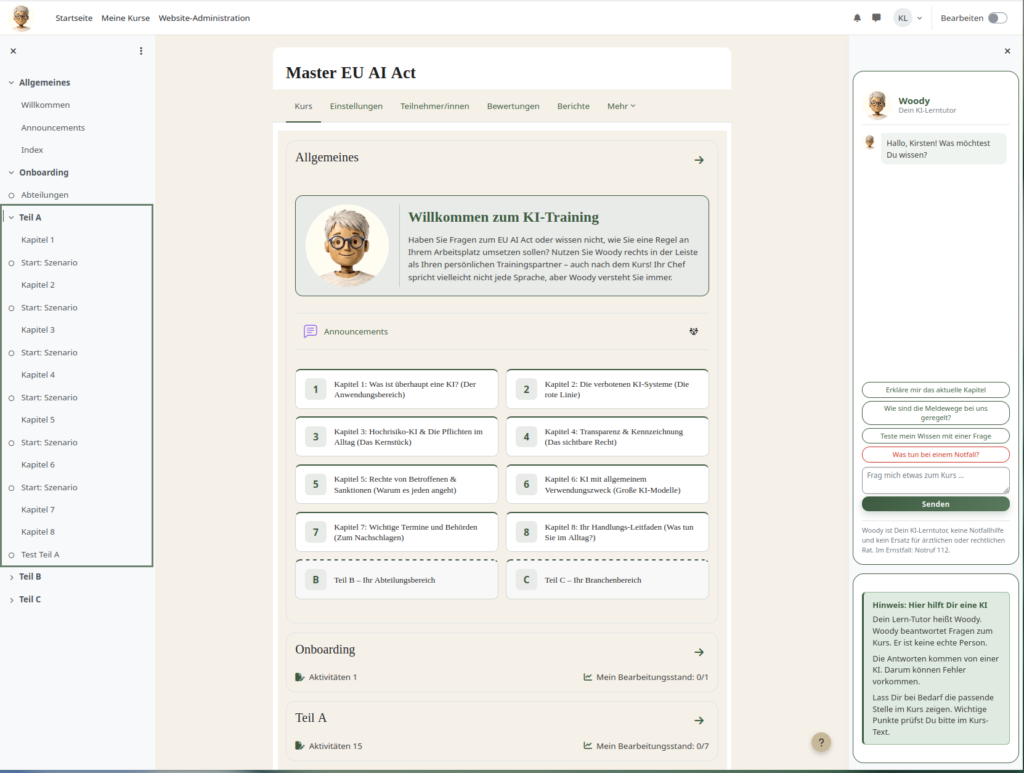The image size is (1024, 773).
Task: Toggle completion circle for Test Teil A
Action: click(x=11, y=555)
